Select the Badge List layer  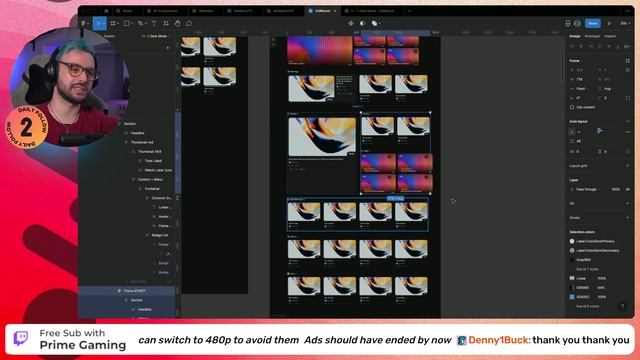tap(160, 235)
